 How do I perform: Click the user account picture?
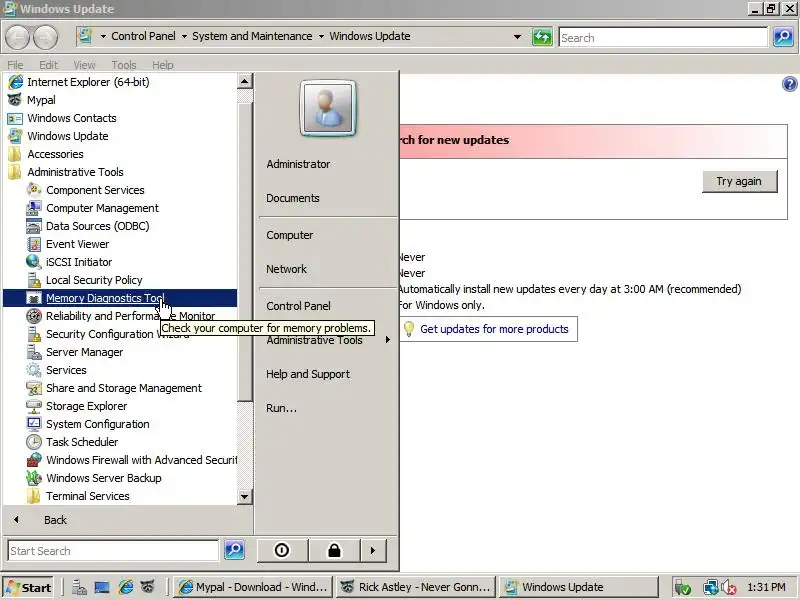coord(328,108)
